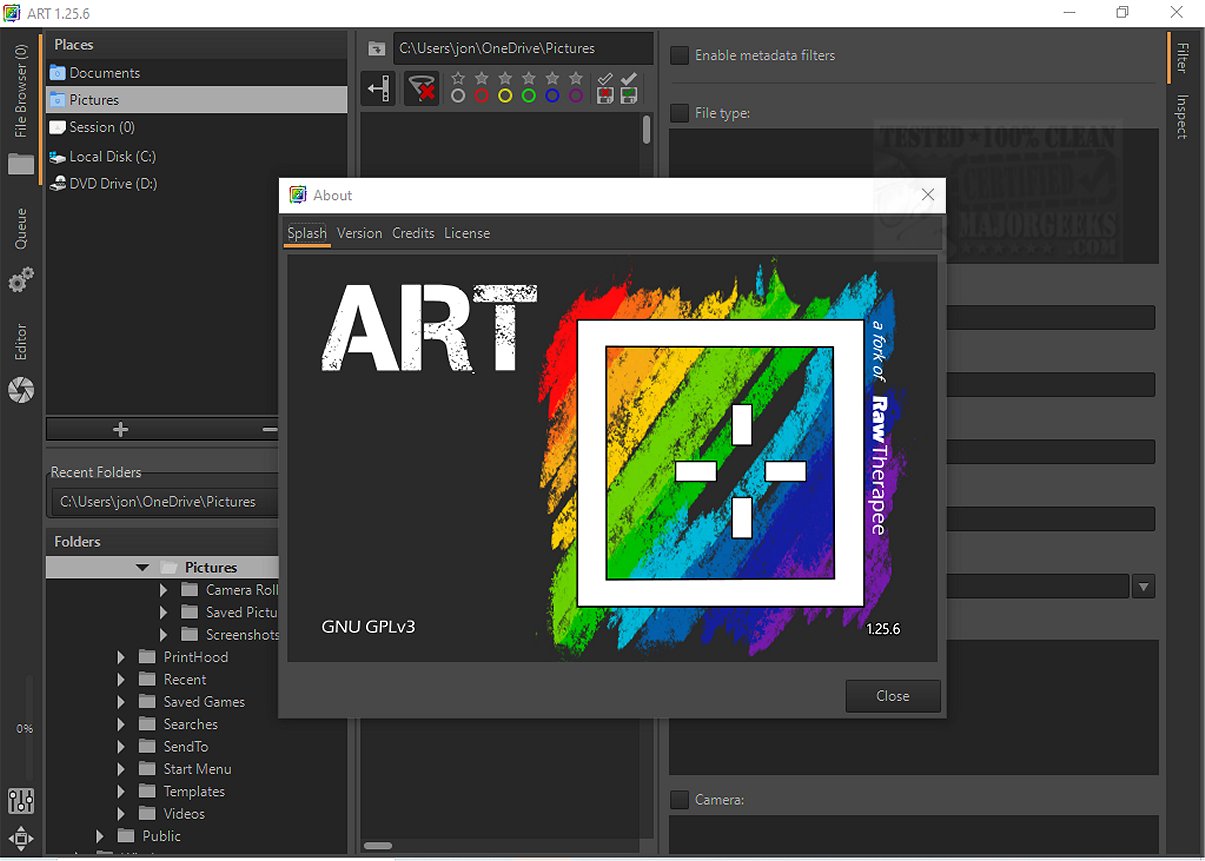Click the browse path folder icon
1205x861 pixels.
(376, 48)
